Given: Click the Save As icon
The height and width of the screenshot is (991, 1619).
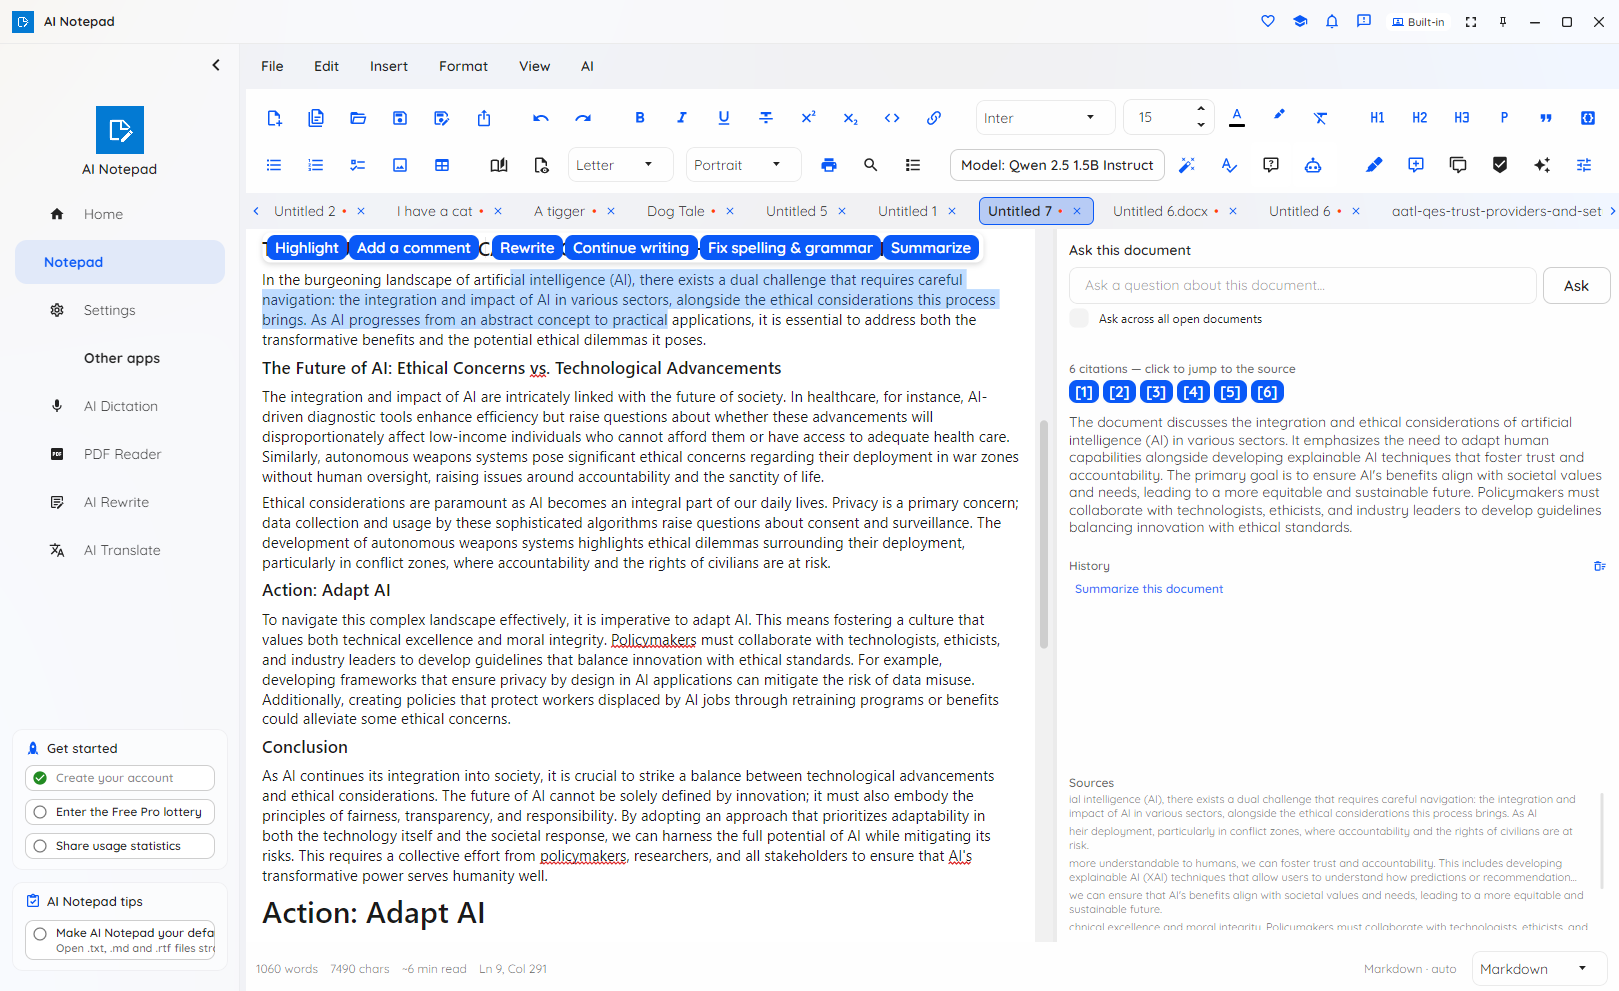Looking at the screenshot, I should [442, 118].
